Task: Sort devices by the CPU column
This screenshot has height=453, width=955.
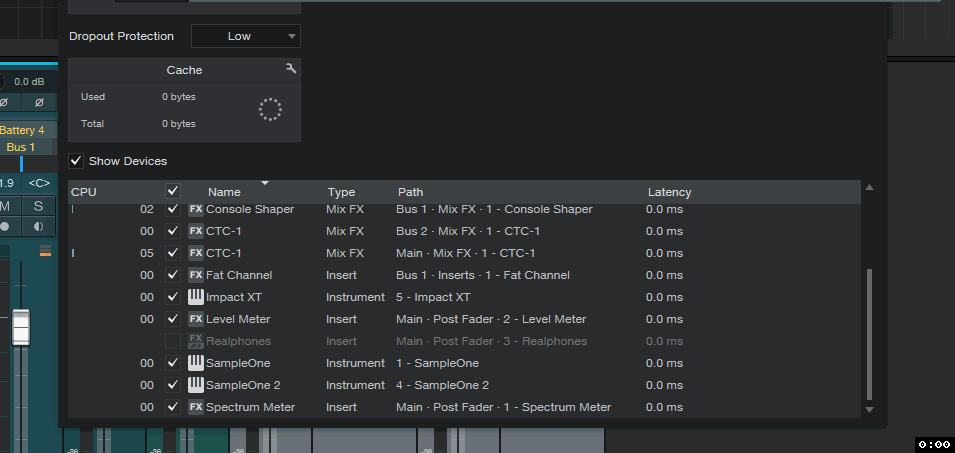Action: point(84,192)
